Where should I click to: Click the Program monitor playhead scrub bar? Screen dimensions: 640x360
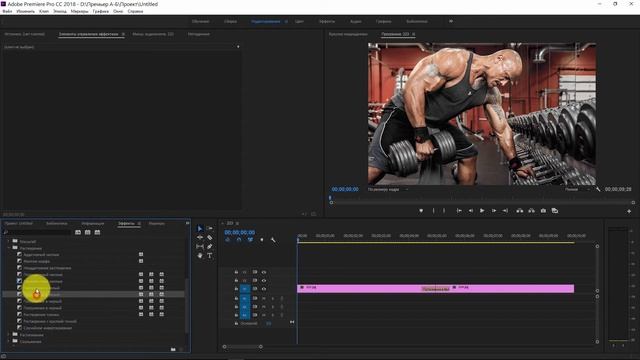click(482, 198)
